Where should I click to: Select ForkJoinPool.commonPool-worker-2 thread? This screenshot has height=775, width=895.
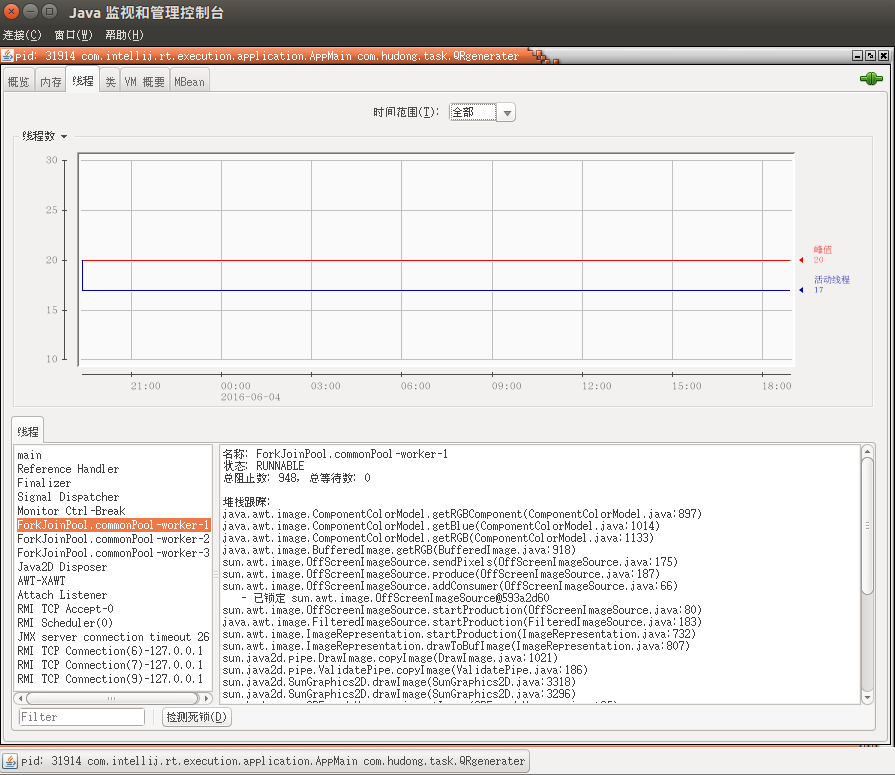coord(113,539)
